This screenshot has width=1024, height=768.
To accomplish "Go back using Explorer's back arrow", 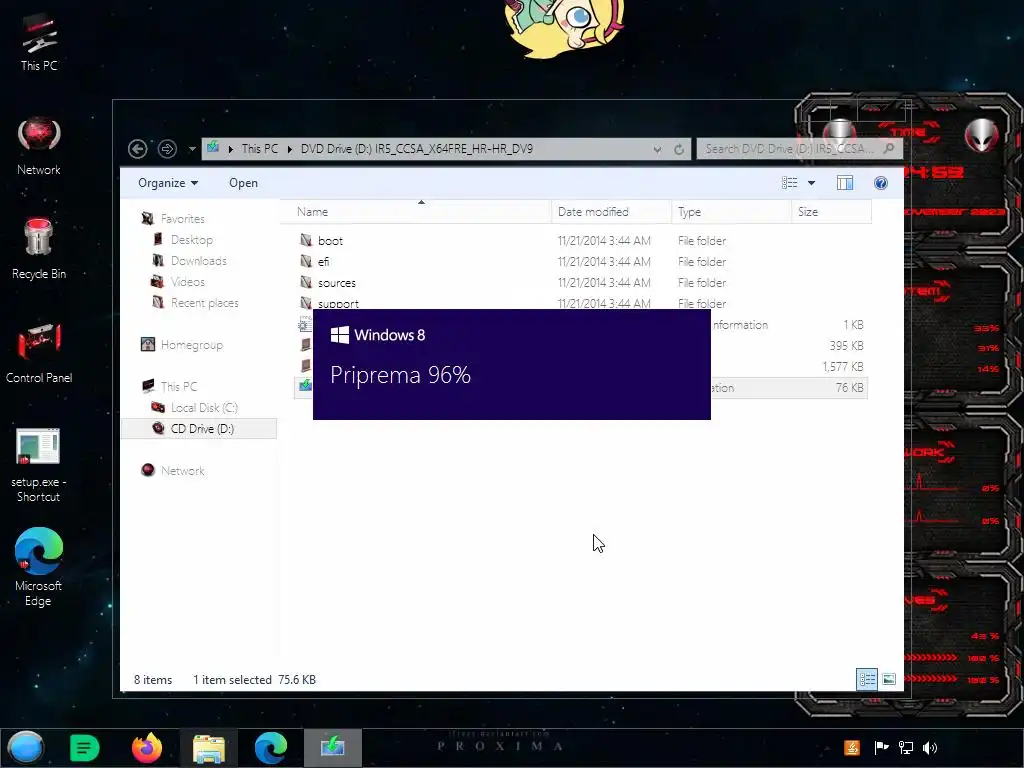I will pyautogui.click(x=137, y=149).
